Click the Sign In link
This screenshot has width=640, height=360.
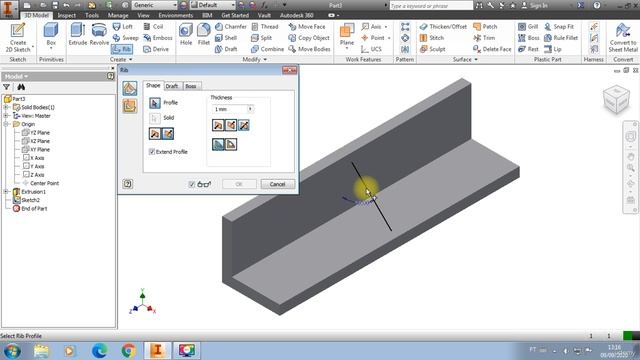click(535, 5)
